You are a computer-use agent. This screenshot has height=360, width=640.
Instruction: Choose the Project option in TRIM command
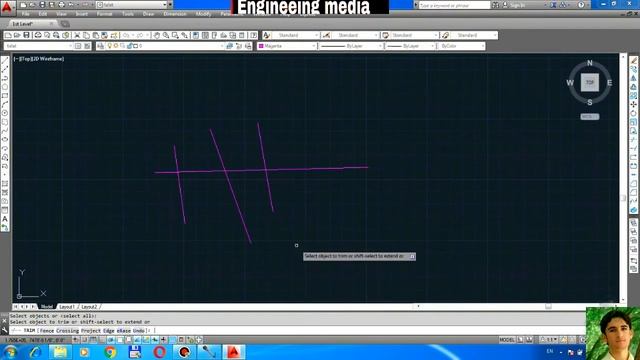91,331
